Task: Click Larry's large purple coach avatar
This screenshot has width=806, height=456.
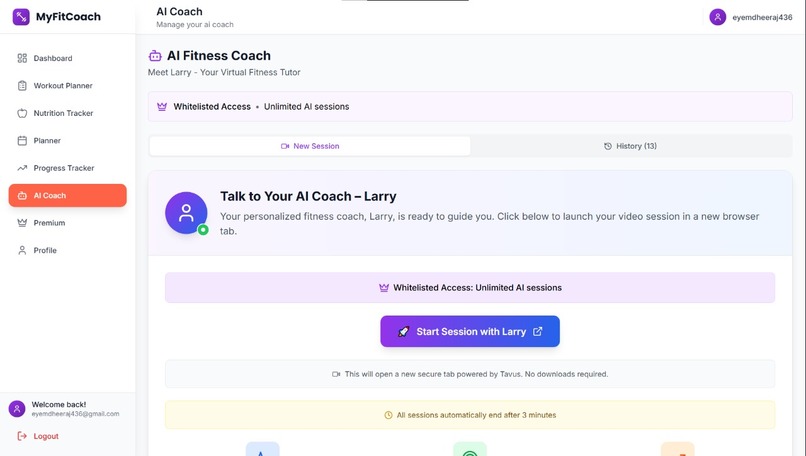Action: click(x=186, y=213)
